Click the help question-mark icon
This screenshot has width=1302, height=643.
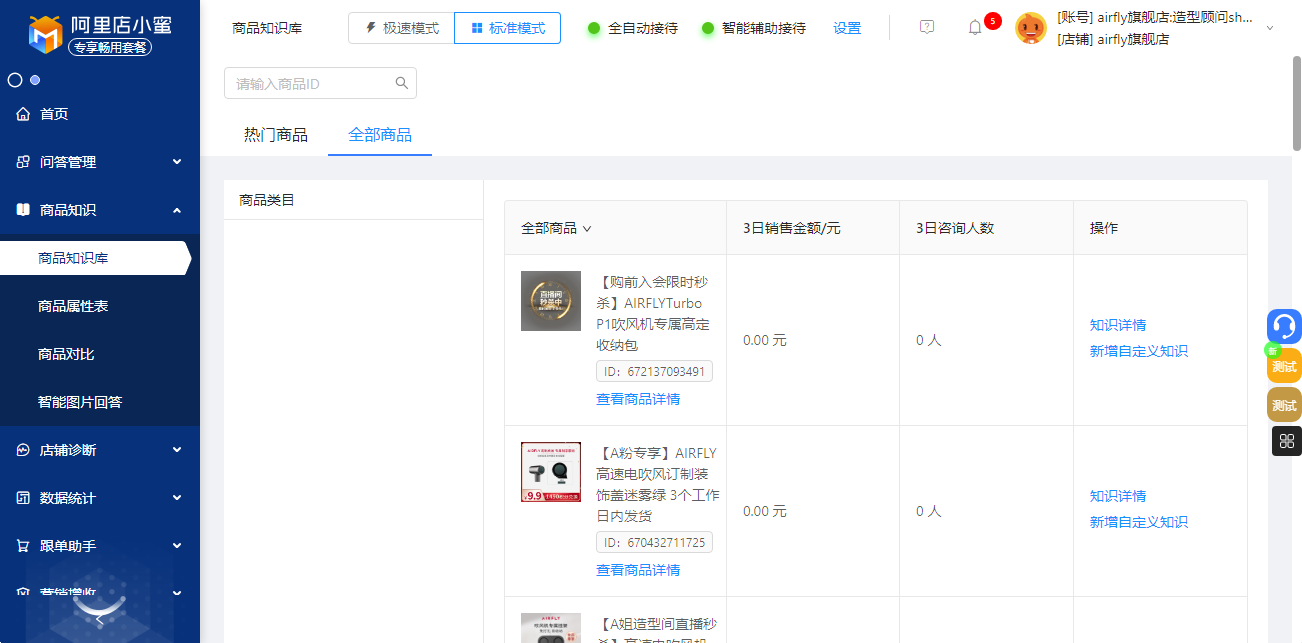coord(927,27)
